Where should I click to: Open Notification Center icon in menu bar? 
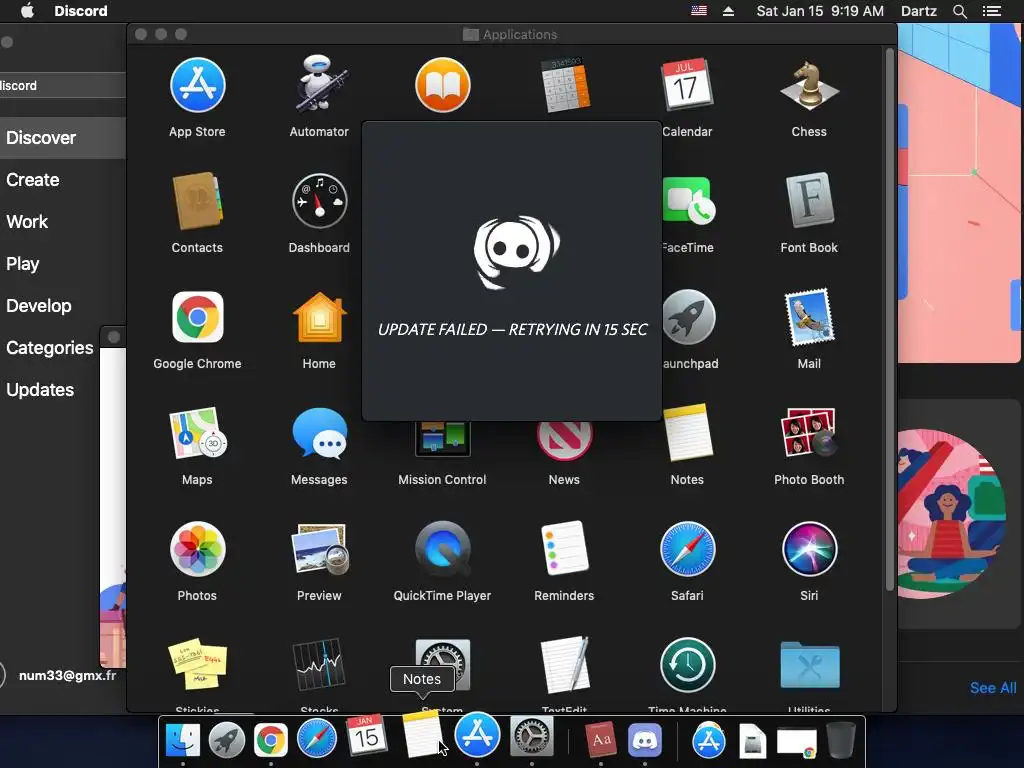click(x=992, y=11)
